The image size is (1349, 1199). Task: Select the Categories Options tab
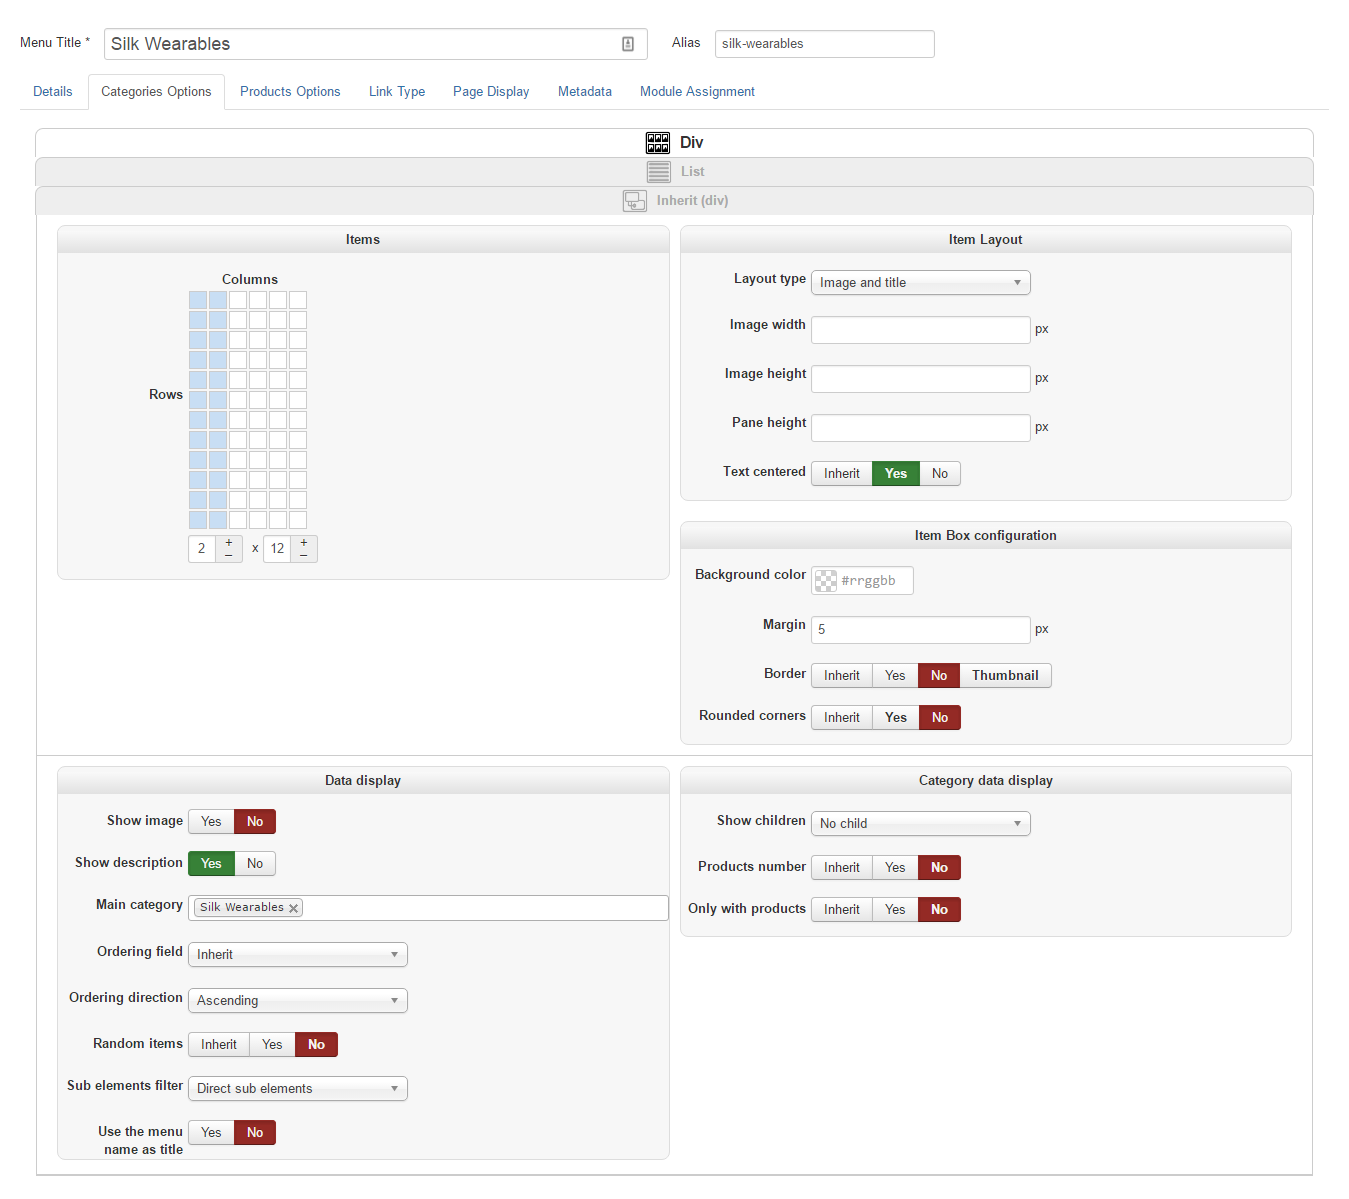point(156,92)
